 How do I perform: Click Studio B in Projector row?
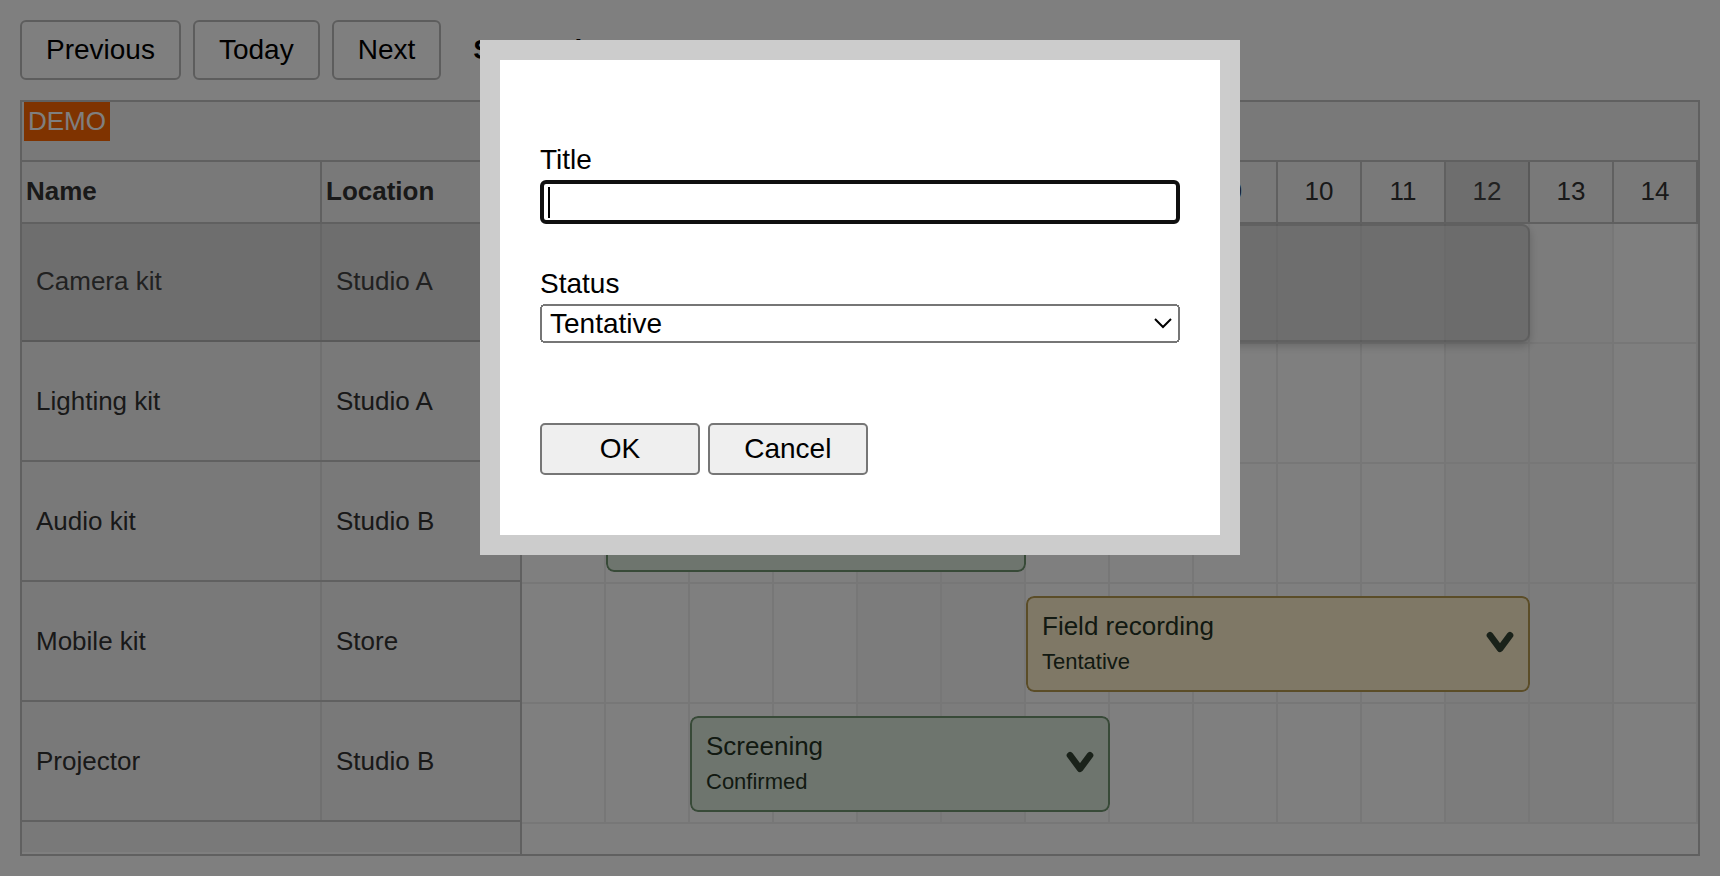[x=385, y=762]
